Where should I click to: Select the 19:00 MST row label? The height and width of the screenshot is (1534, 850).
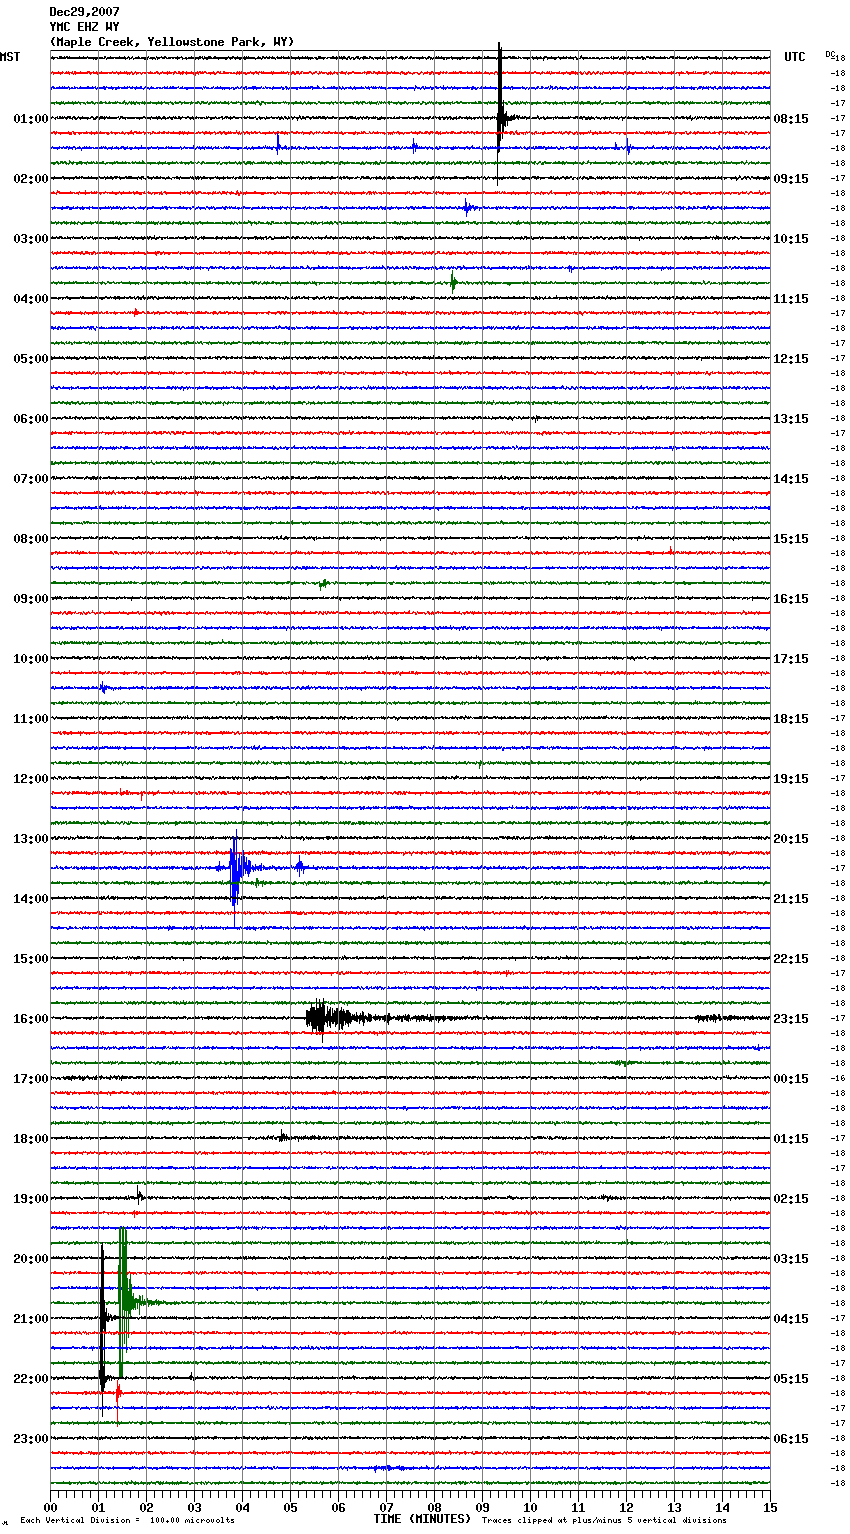(31, 1199)
